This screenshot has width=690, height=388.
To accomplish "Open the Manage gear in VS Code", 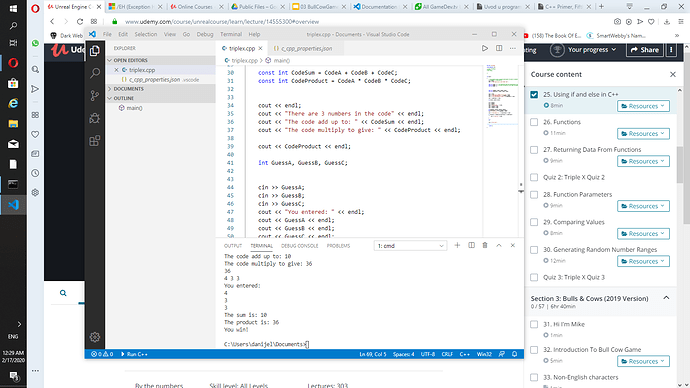I will click(x=95, y=337).
